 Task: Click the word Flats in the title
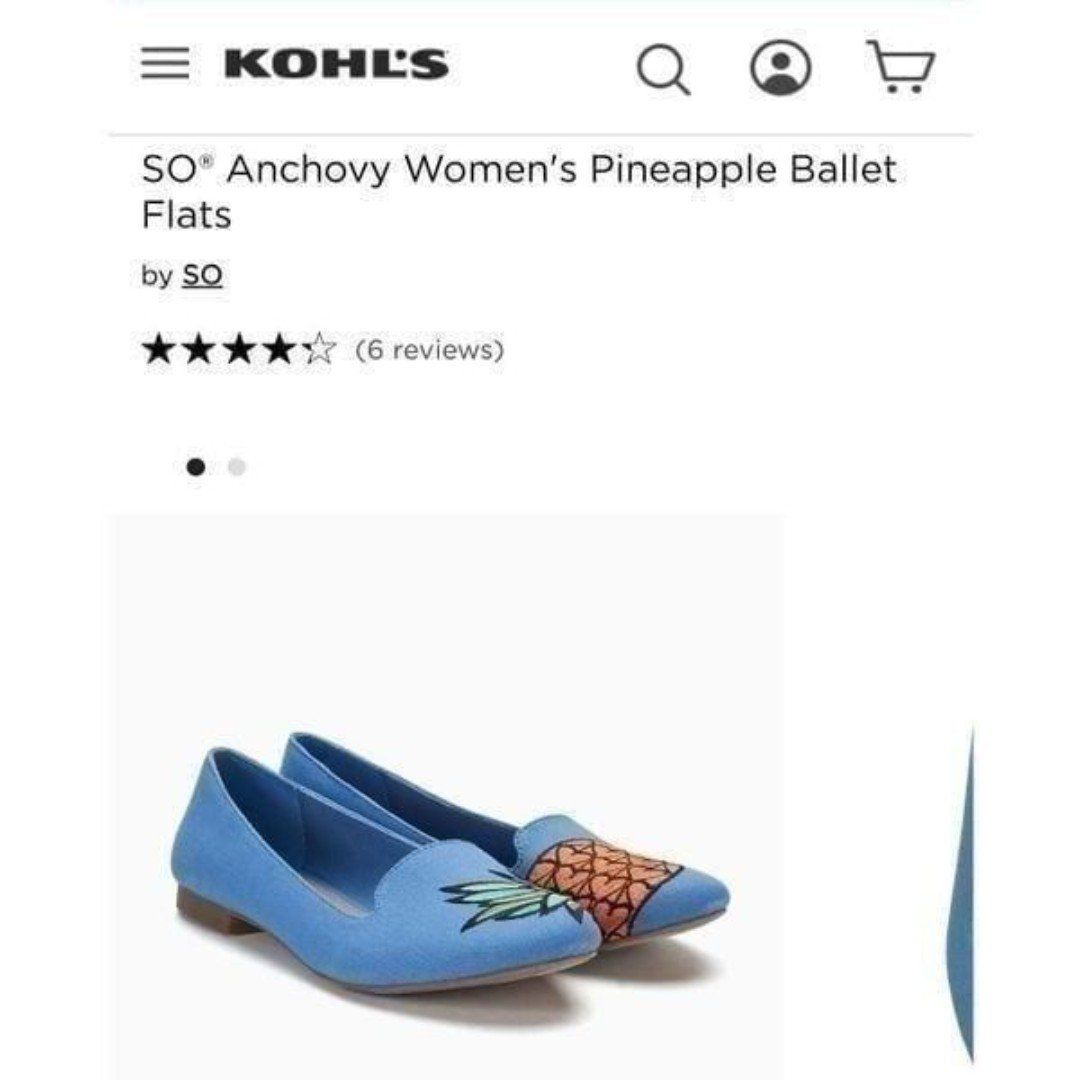(186, 214)
